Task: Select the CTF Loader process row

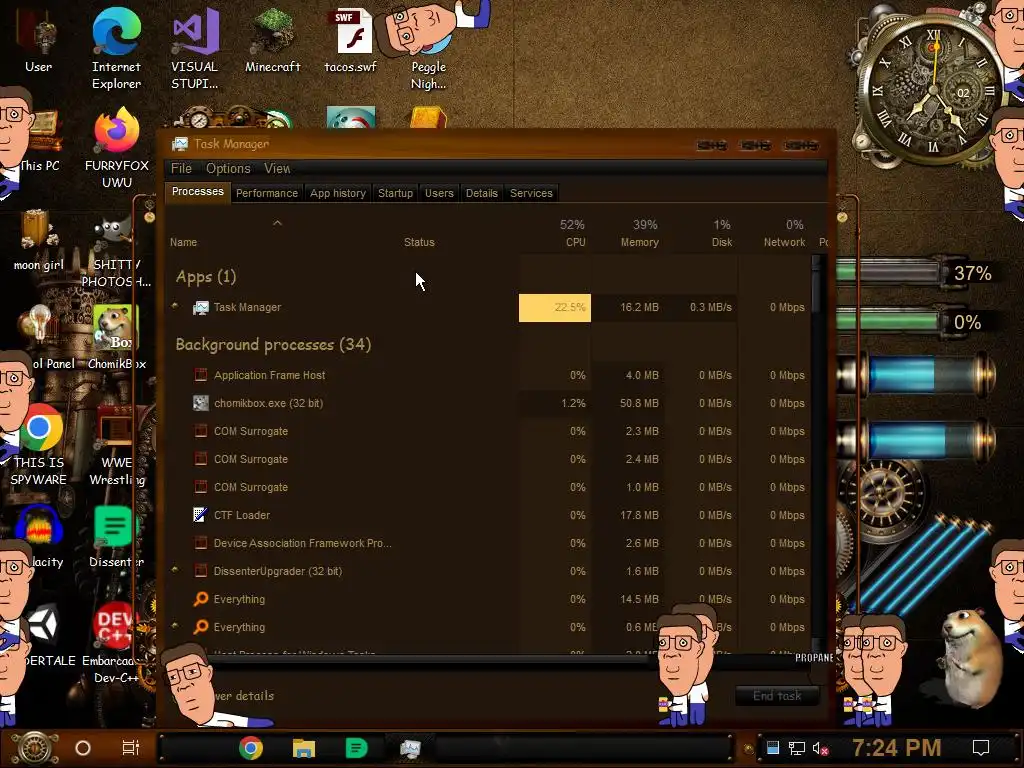Action: pos(488,515)
